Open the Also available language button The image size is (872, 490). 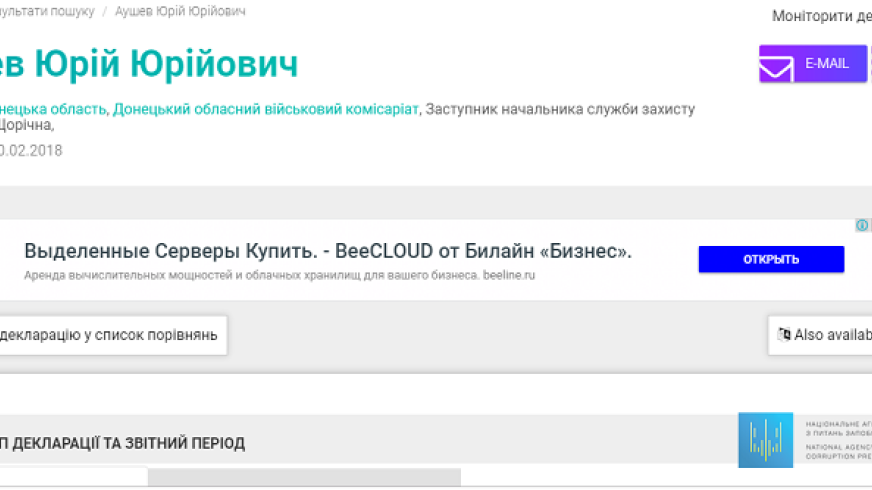(x=820, y=335)
